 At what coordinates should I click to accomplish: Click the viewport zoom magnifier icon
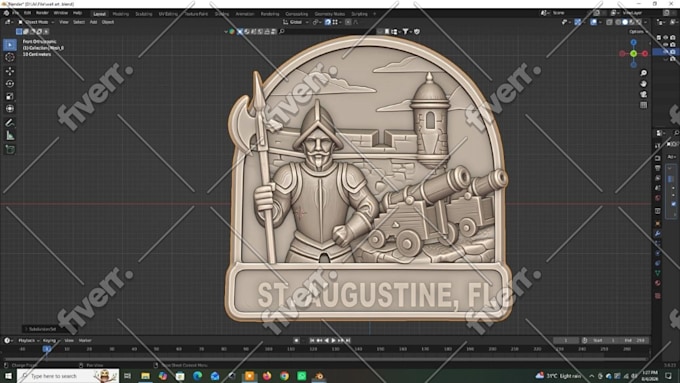(x=644, y=73)
